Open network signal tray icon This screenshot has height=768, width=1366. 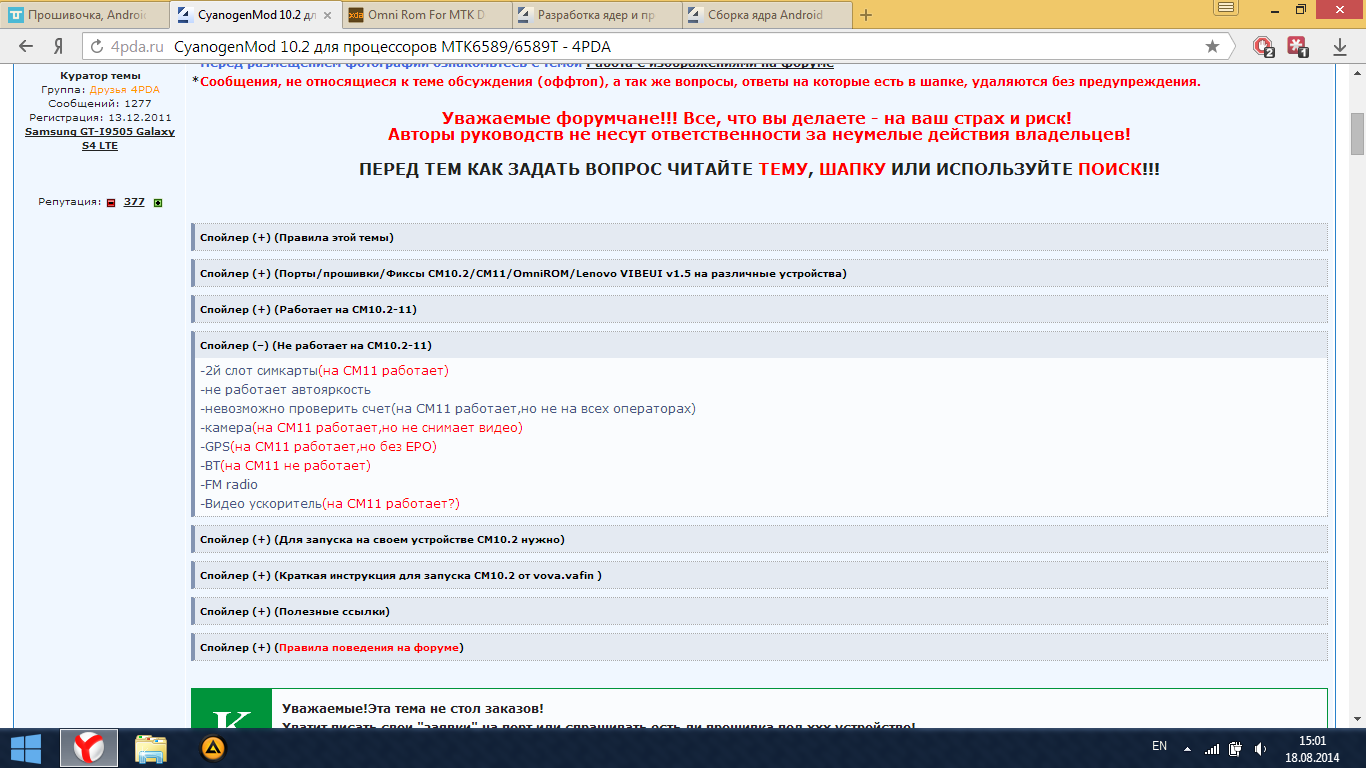click(x=1211, y=748)
